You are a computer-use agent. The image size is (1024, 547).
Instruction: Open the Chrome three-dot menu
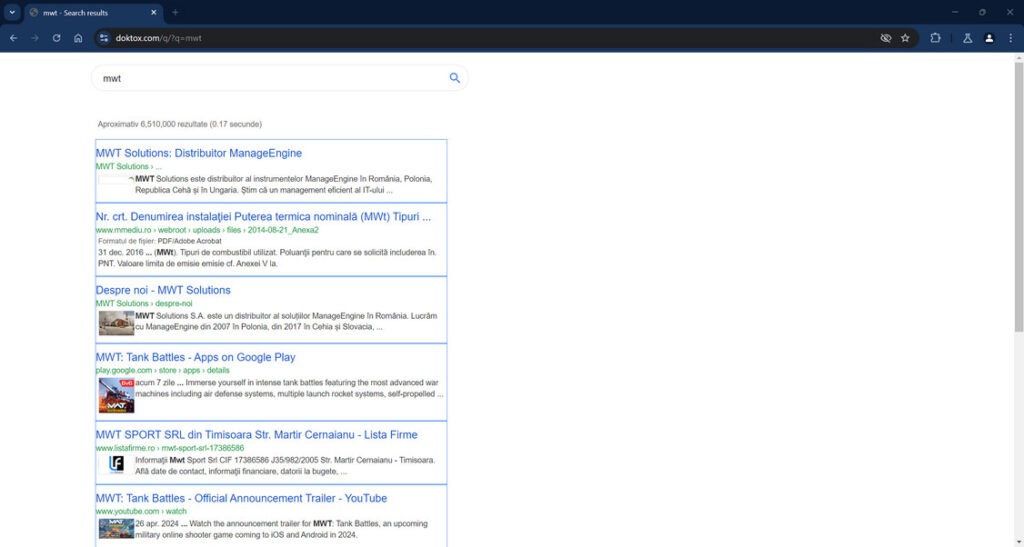[x=1010, y=39]
